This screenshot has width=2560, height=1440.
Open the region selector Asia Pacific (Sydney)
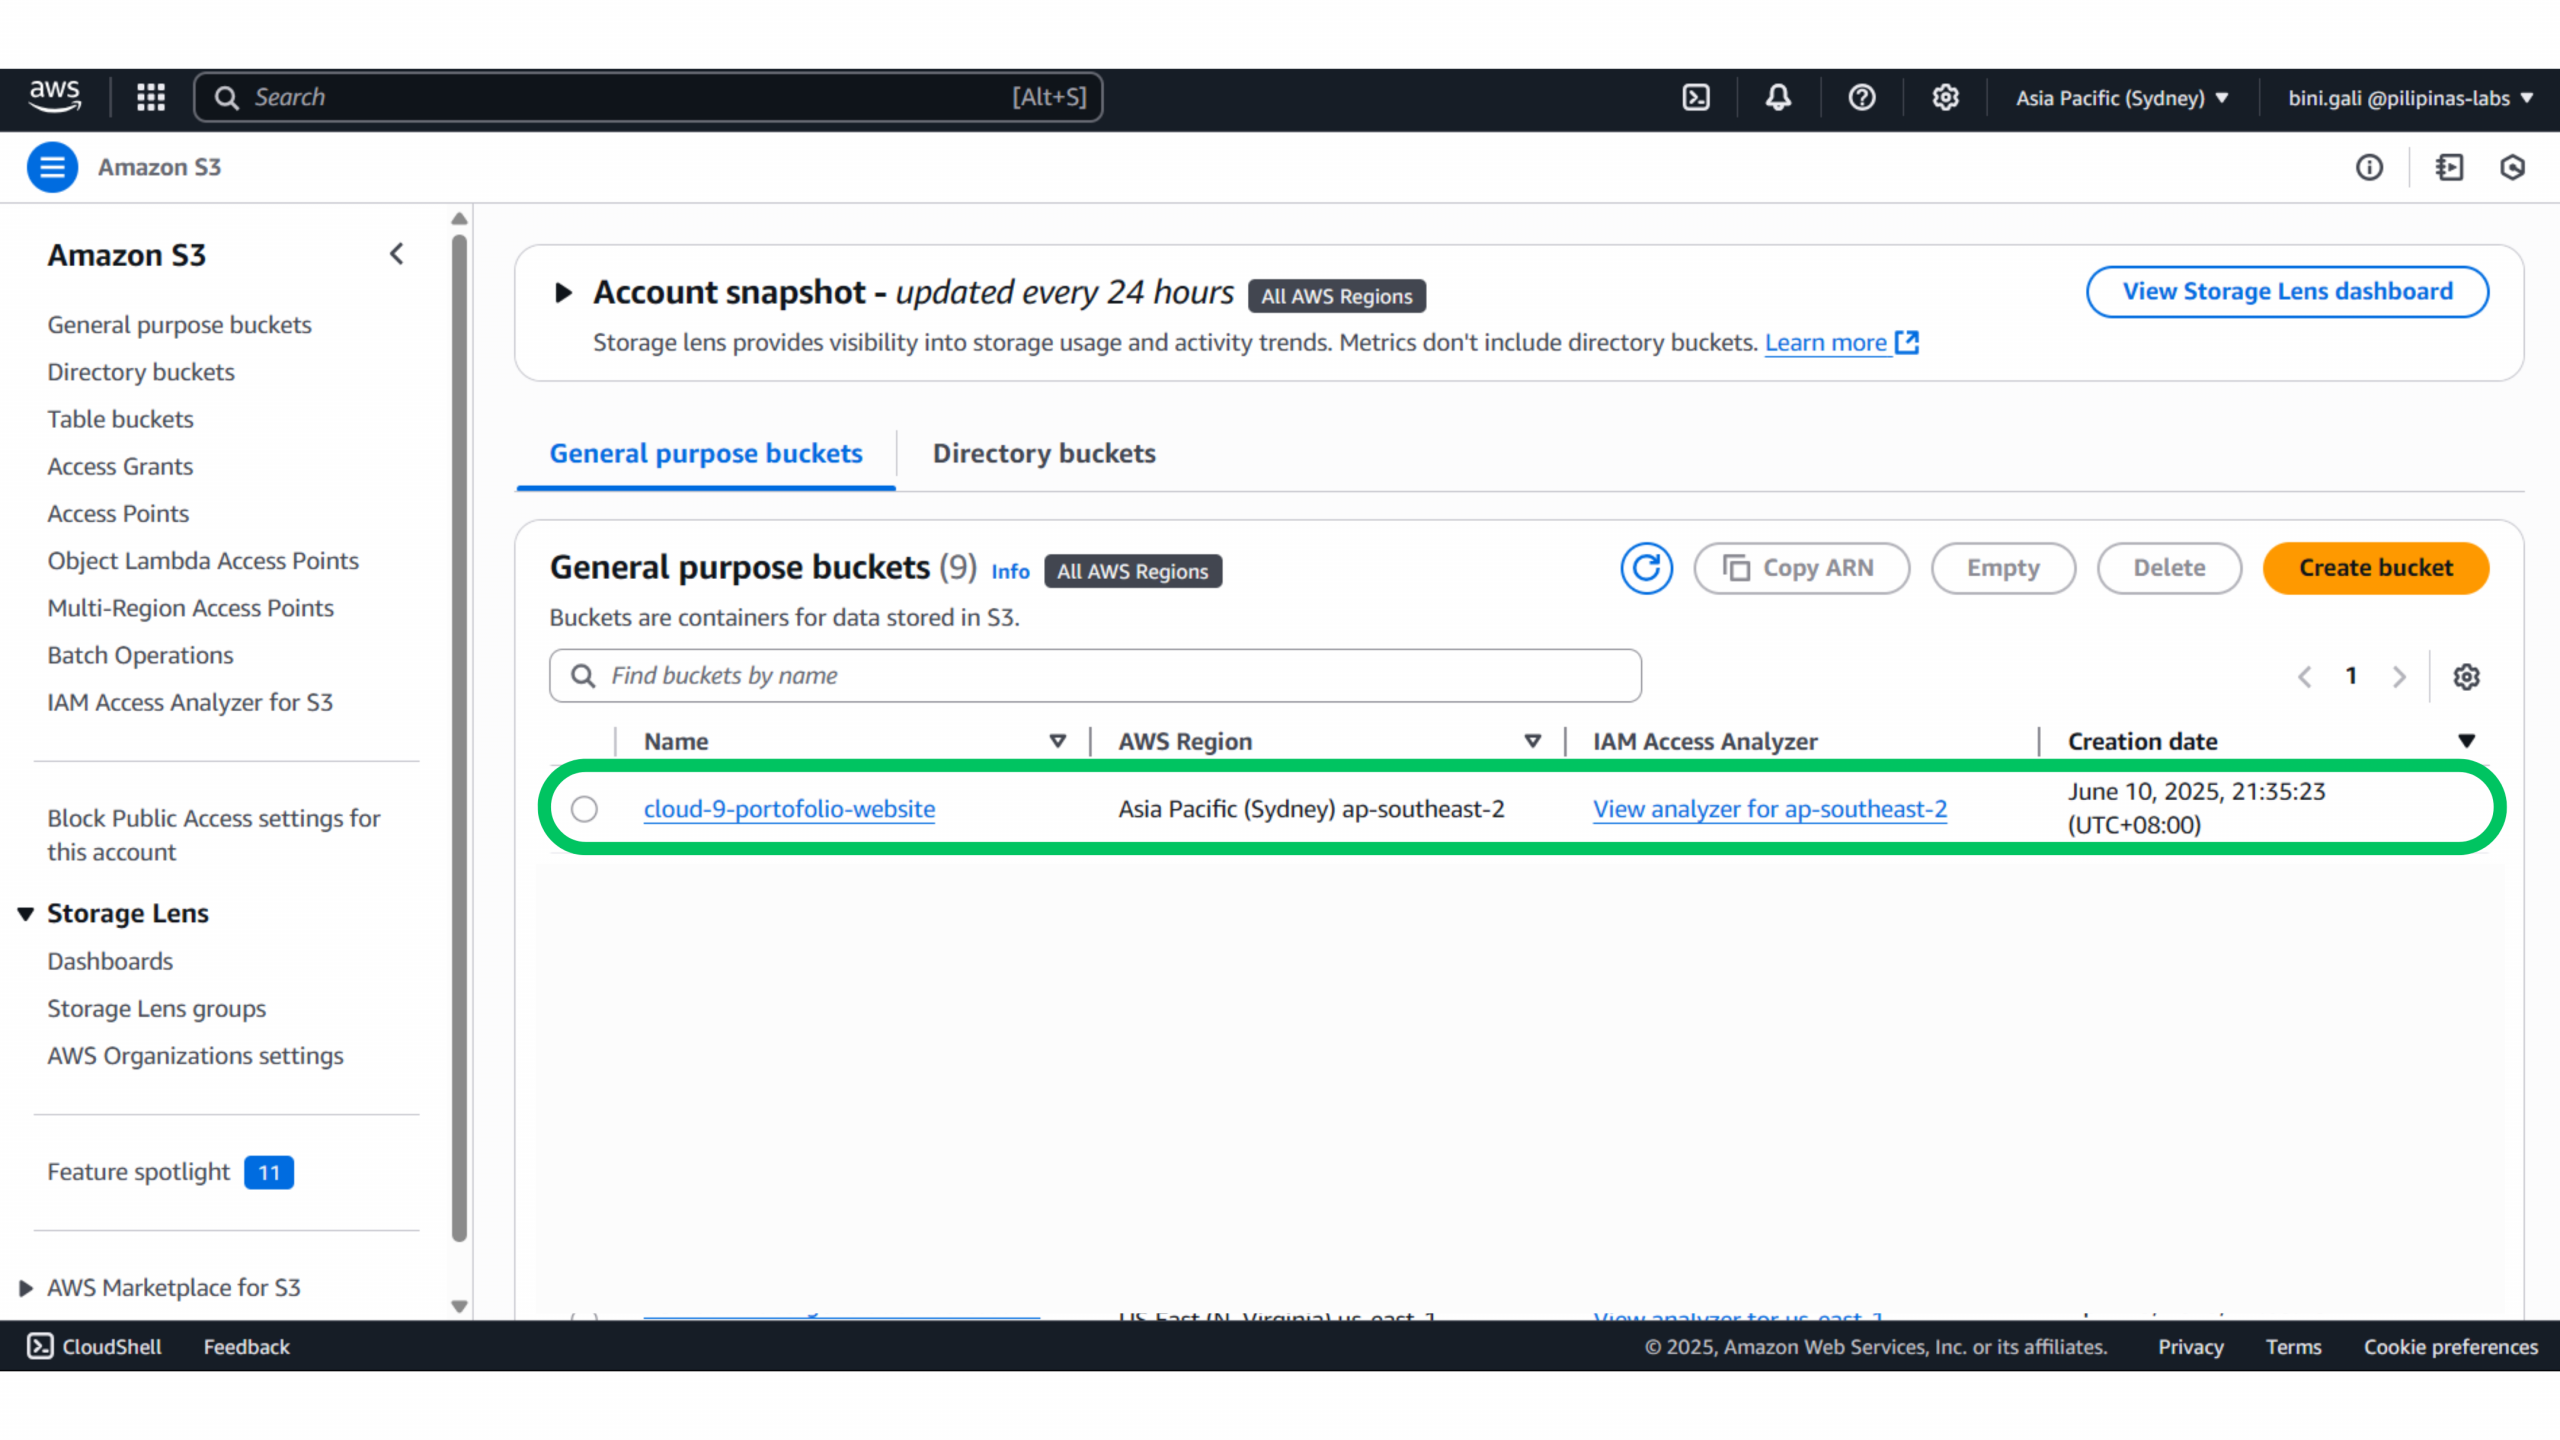[2122, 98]
